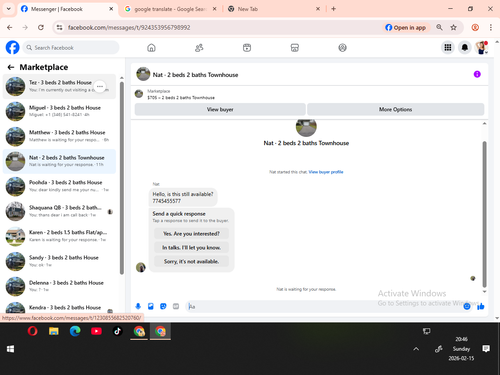Open Miguel - 3 beds 2 baths House chat
Viewport: 500px width, 375px height.
click(59, 111)
